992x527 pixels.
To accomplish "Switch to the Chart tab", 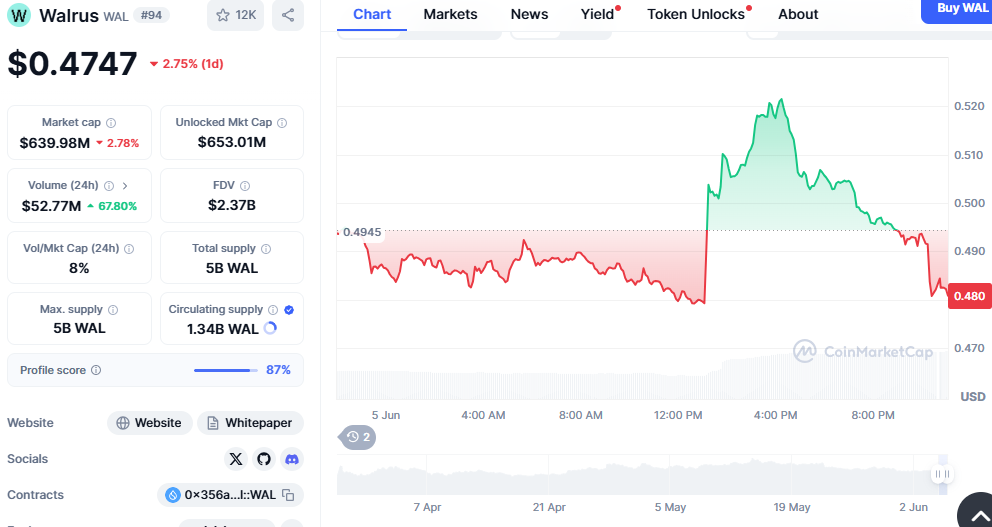I will pyautogui.click(x=372, y=14).
